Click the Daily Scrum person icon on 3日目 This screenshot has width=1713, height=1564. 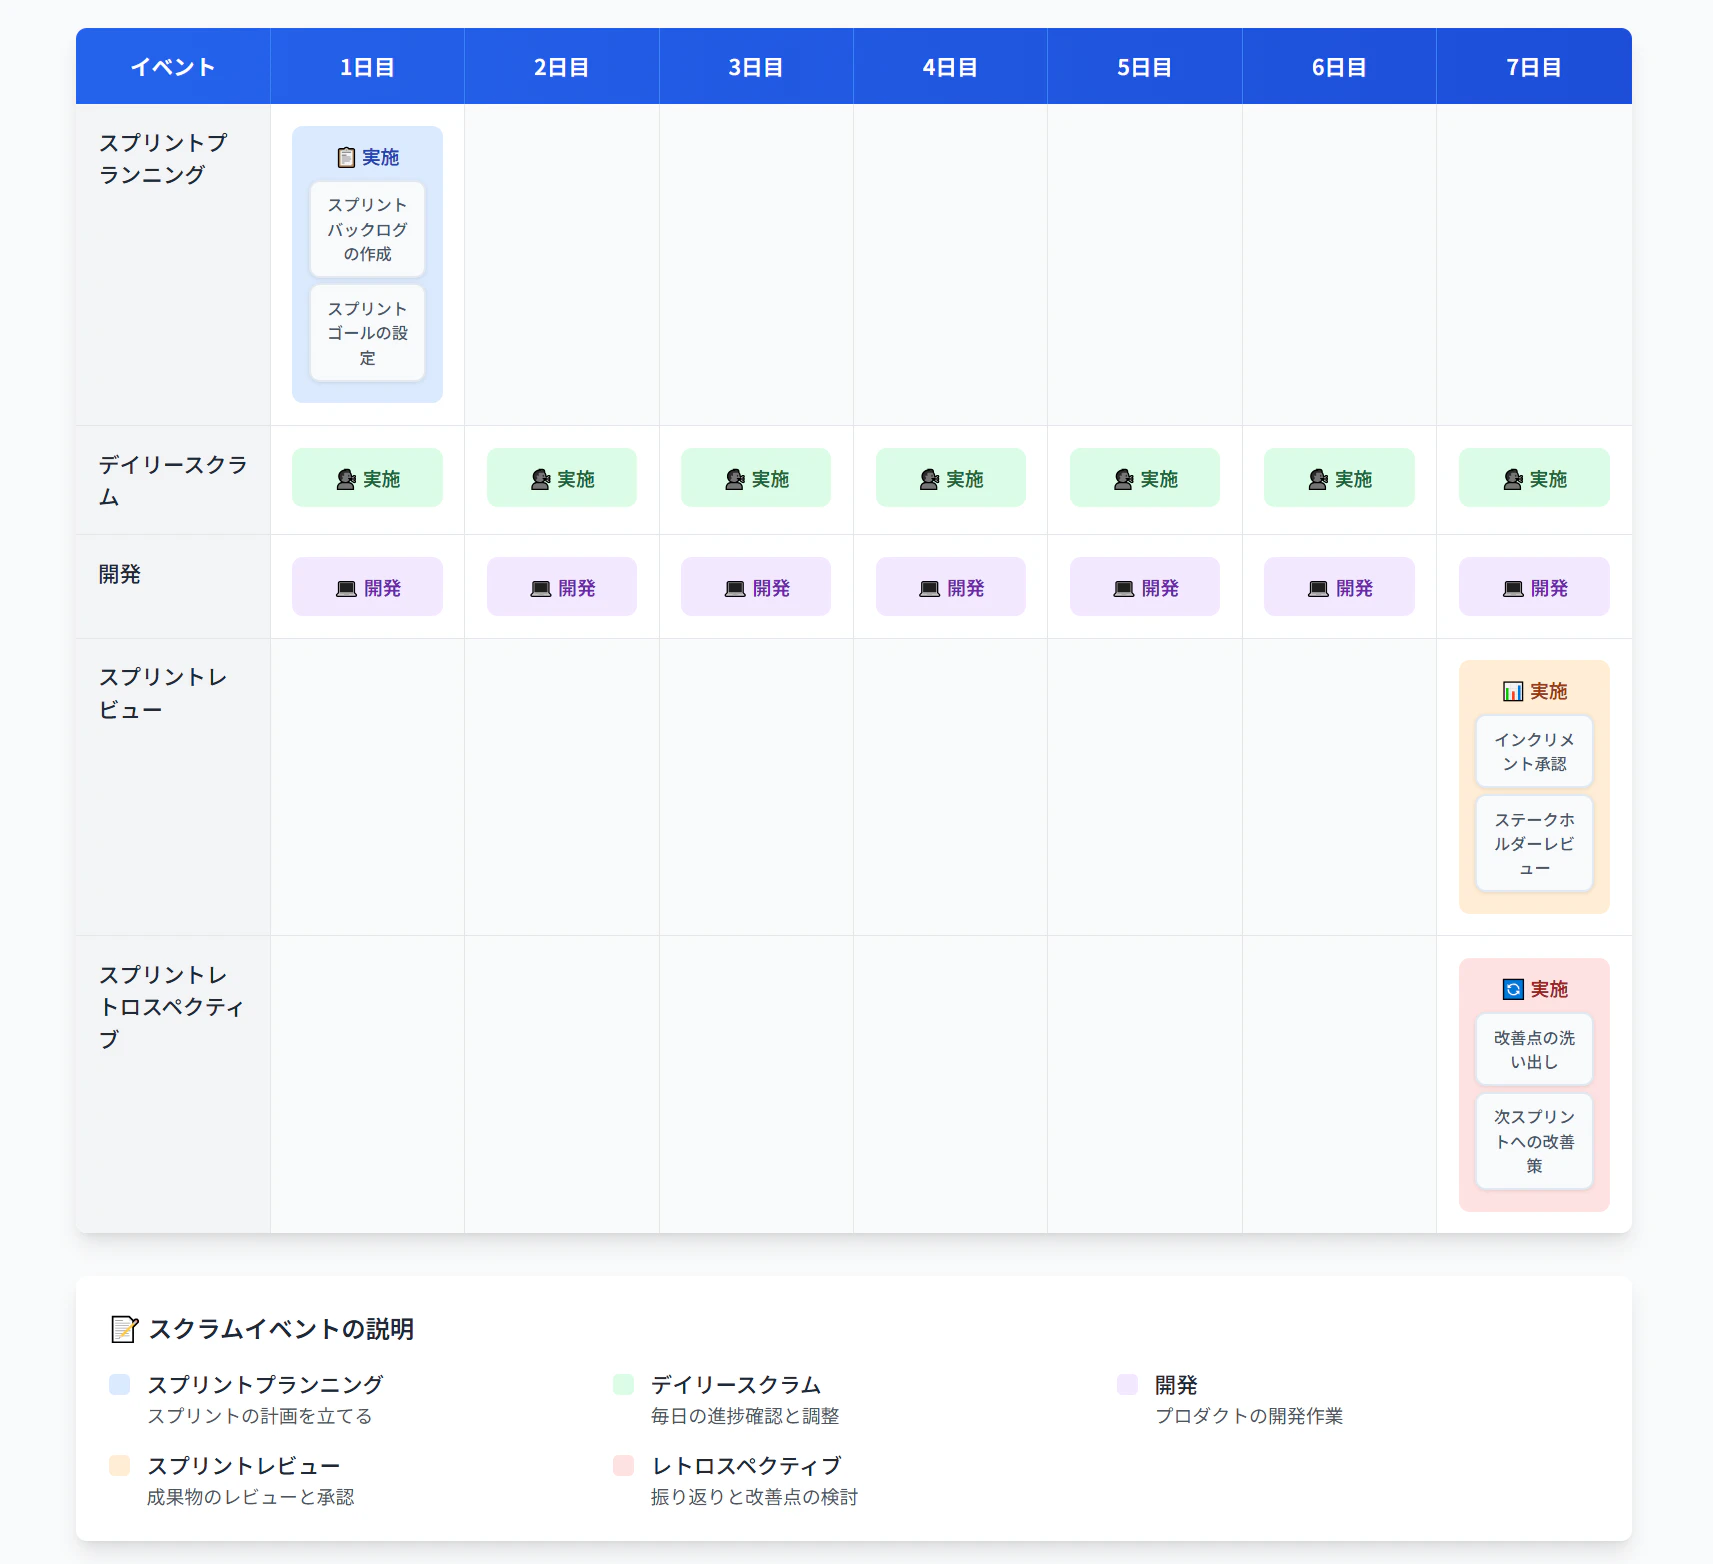[735, 479]
